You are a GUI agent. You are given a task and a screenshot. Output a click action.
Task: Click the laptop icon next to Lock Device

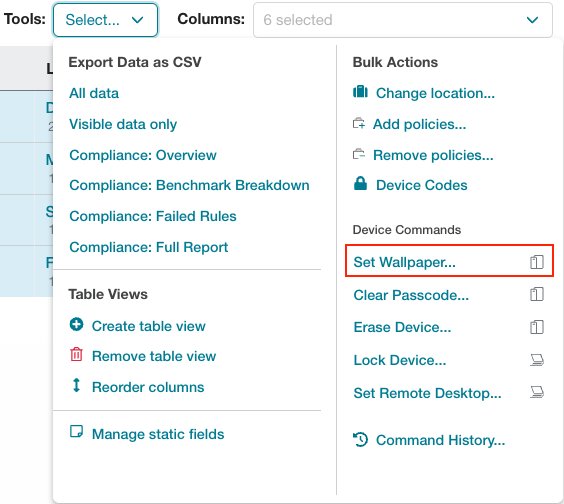537,360
